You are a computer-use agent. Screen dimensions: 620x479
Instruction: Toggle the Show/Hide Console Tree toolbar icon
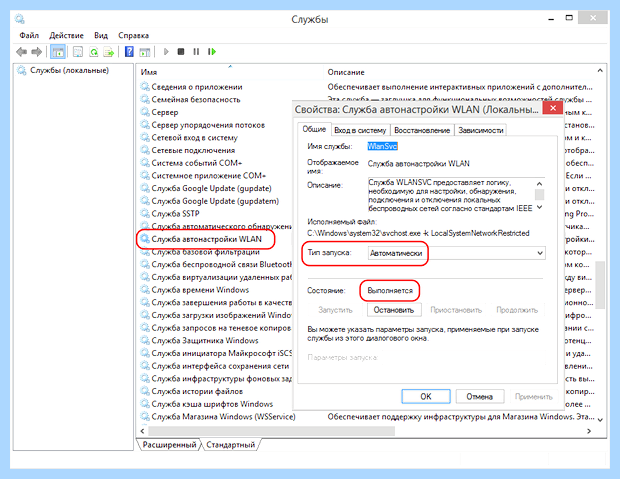(58, 51)
